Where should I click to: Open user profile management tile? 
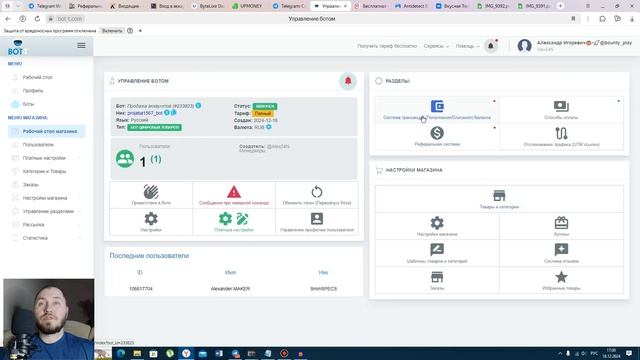coord(317,222)
